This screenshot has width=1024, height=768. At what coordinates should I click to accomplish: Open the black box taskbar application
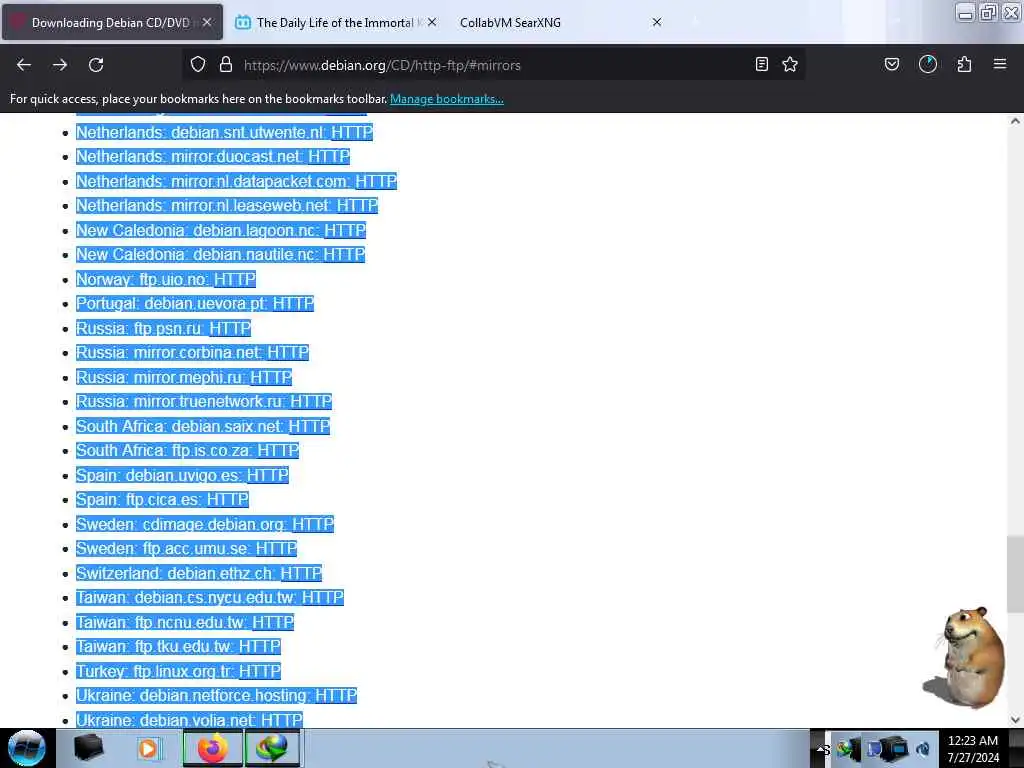point(88,748)
